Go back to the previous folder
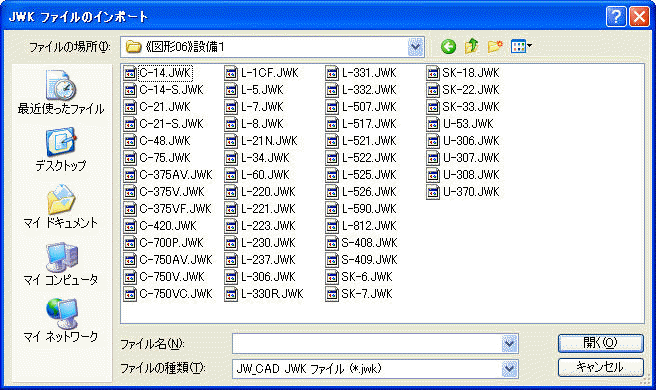 (x=448, y=46)
